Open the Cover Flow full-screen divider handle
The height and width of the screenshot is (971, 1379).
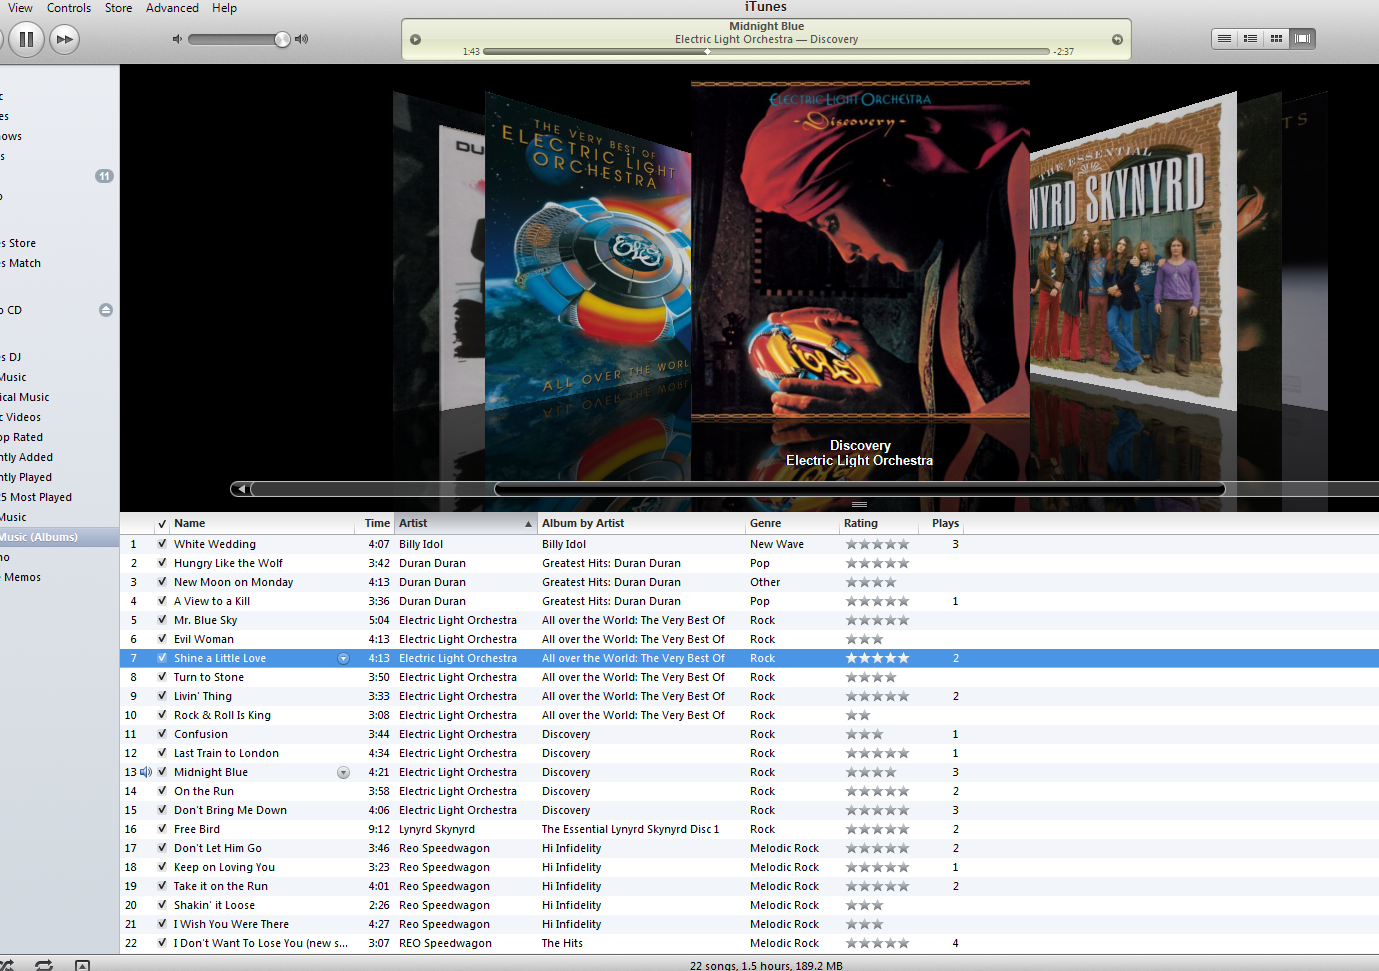(859, 504)
